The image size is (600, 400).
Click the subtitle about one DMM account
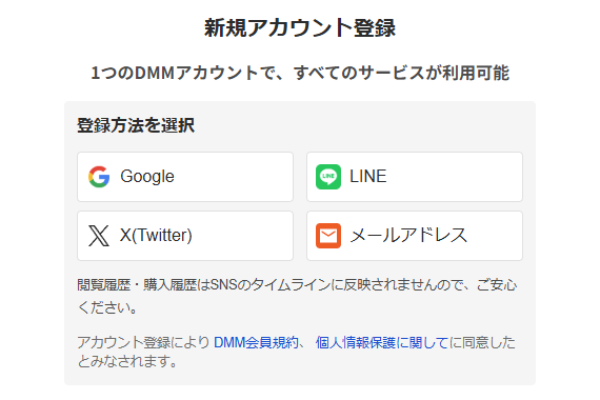tap(300, 73)
